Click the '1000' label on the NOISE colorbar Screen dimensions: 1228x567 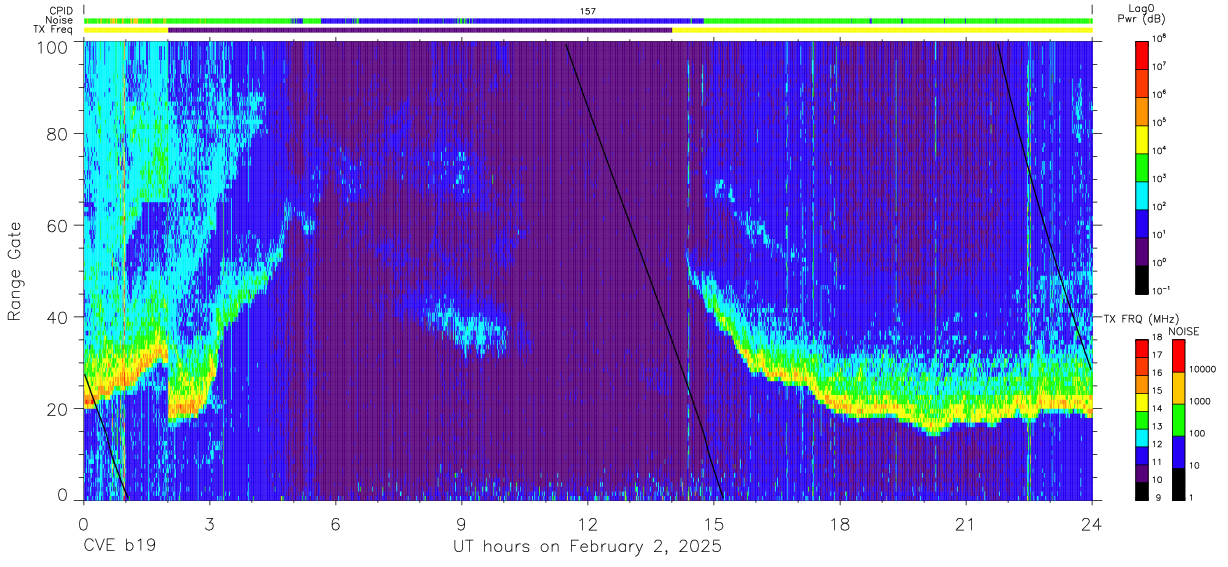pos(1200,401)
